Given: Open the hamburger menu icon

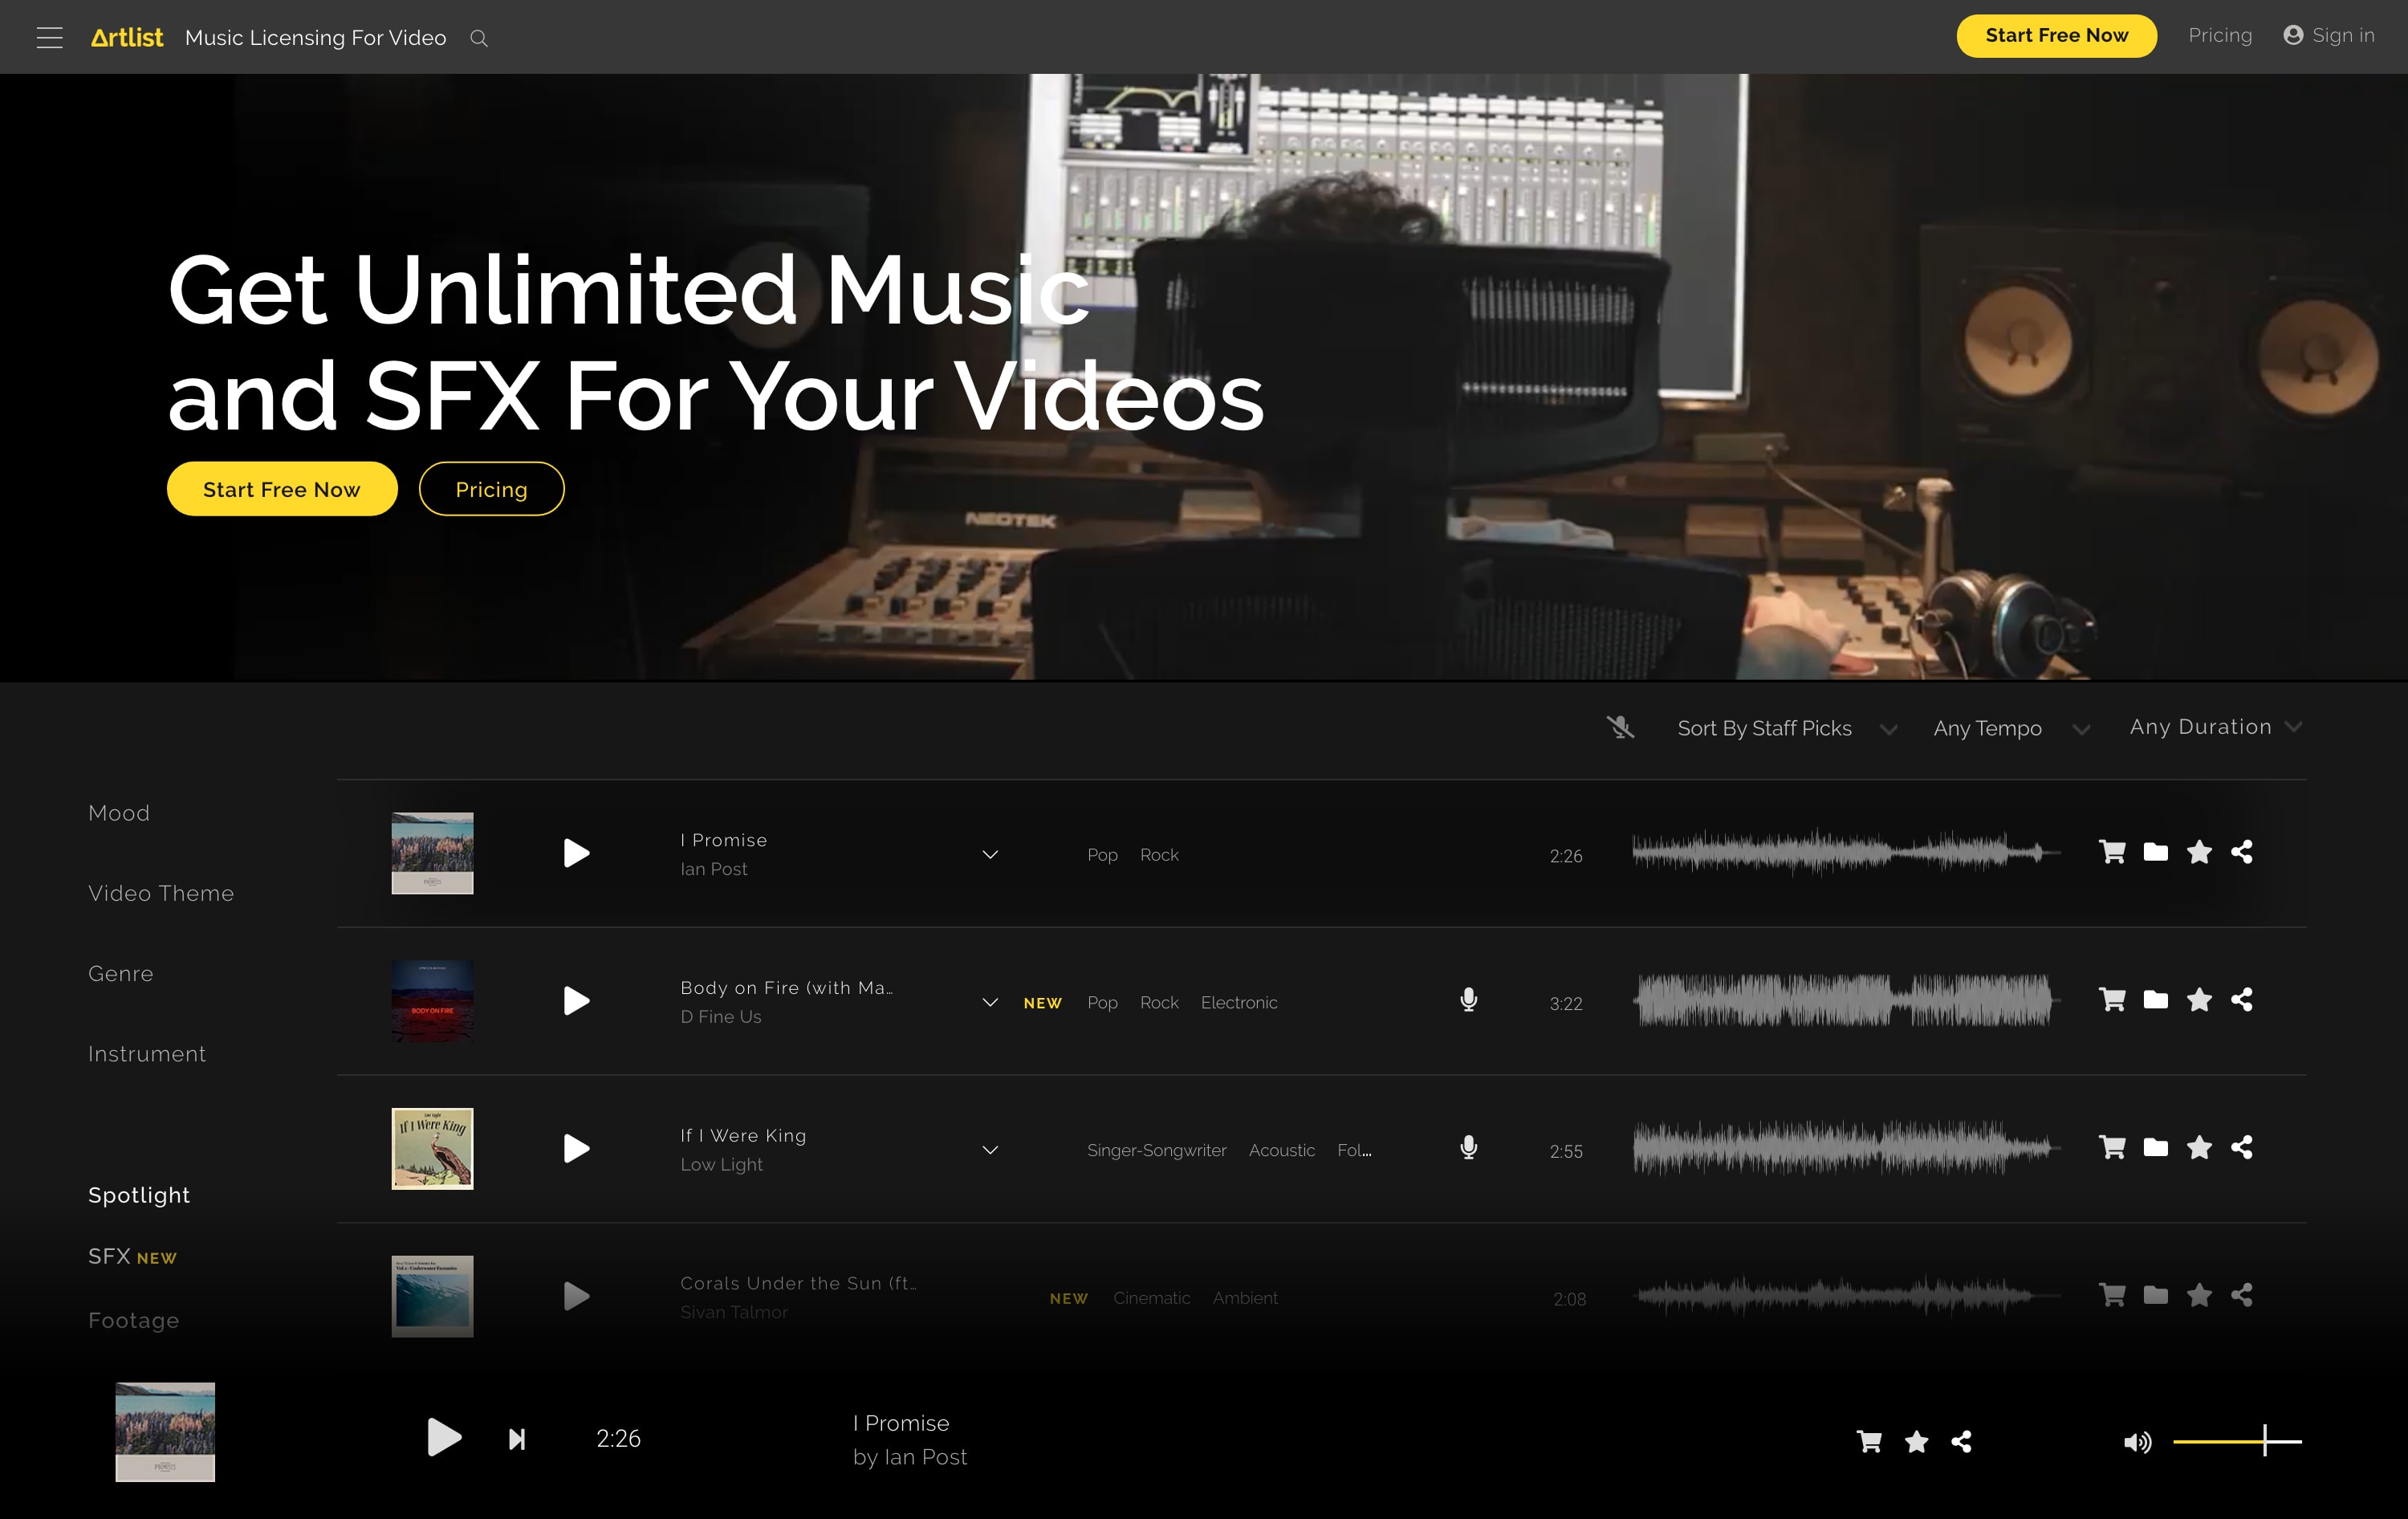Looking at the screenshot, I should coord(49,38).
